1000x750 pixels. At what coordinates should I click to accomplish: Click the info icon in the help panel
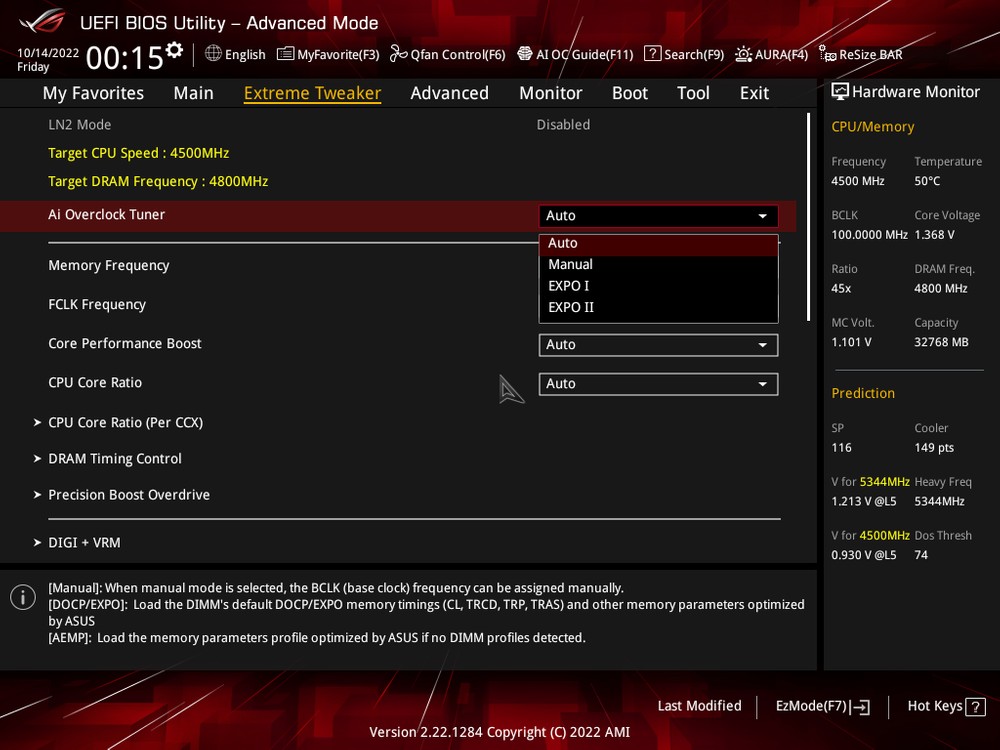(23, 597)
